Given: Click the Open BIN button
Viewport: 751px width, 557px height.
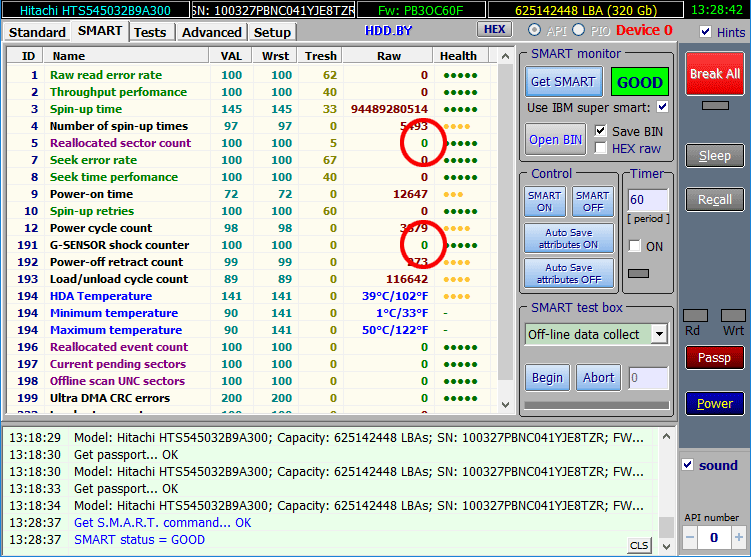Looking at the screenshot, I should point(555,139).
